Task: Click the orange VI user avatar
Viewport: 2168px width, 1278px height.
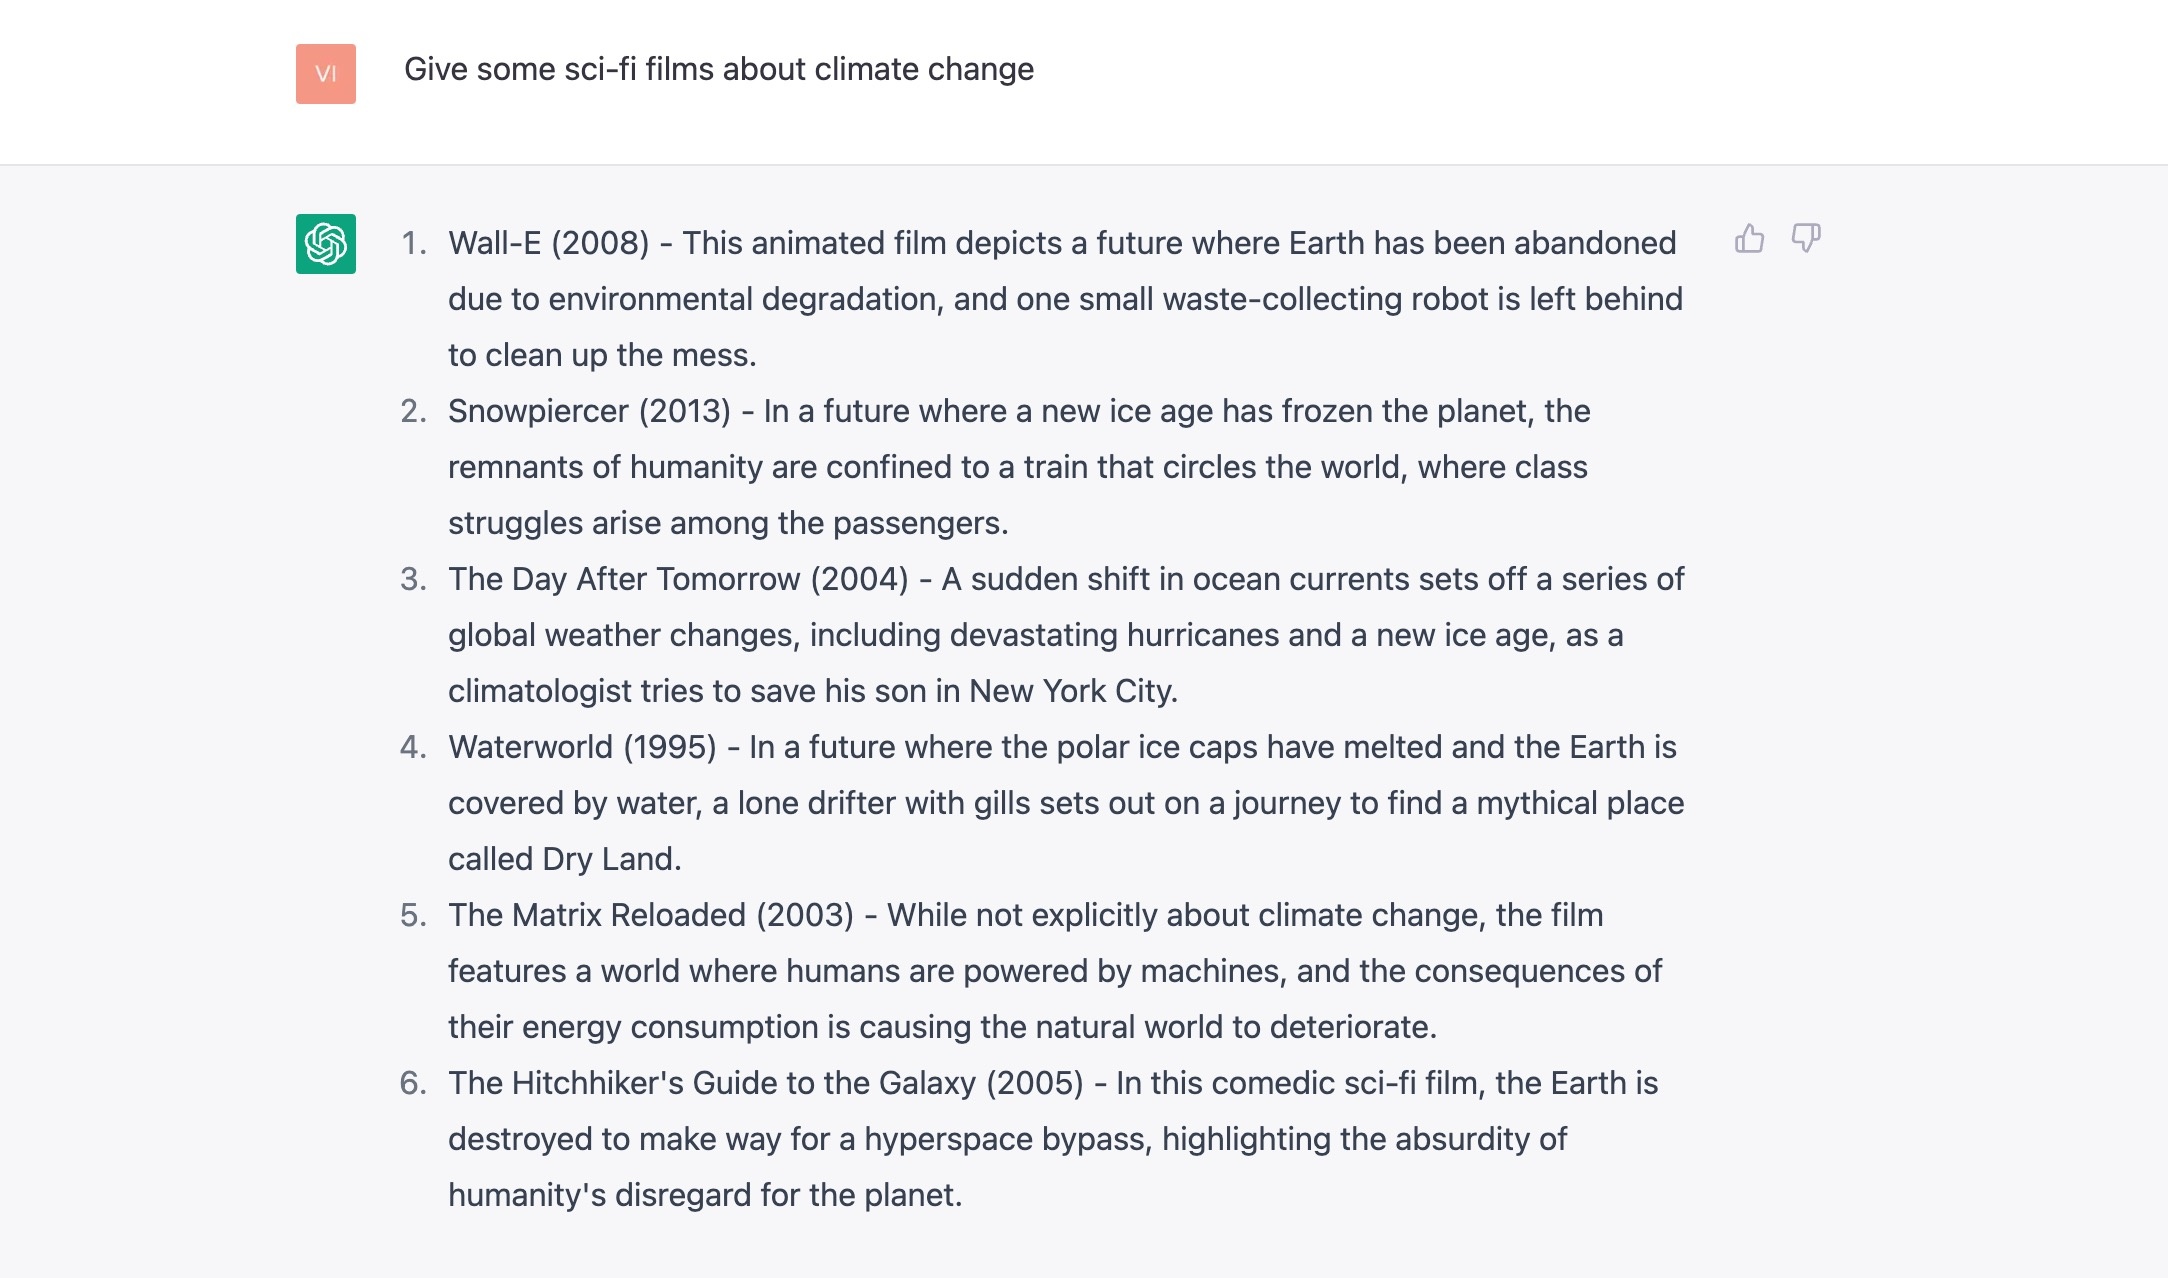Action: 326,74
